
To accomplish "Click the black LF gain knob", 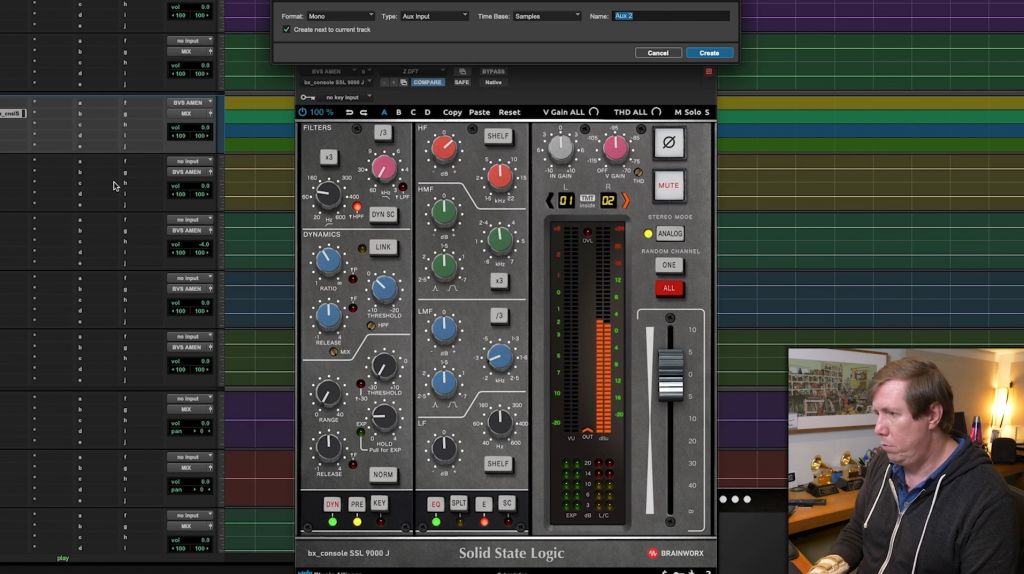I will (444, 448).
